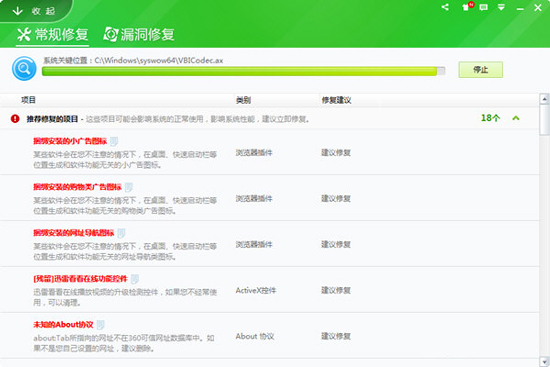Open [残留]迅雷看看在线功能控件 item

(80, 279)
